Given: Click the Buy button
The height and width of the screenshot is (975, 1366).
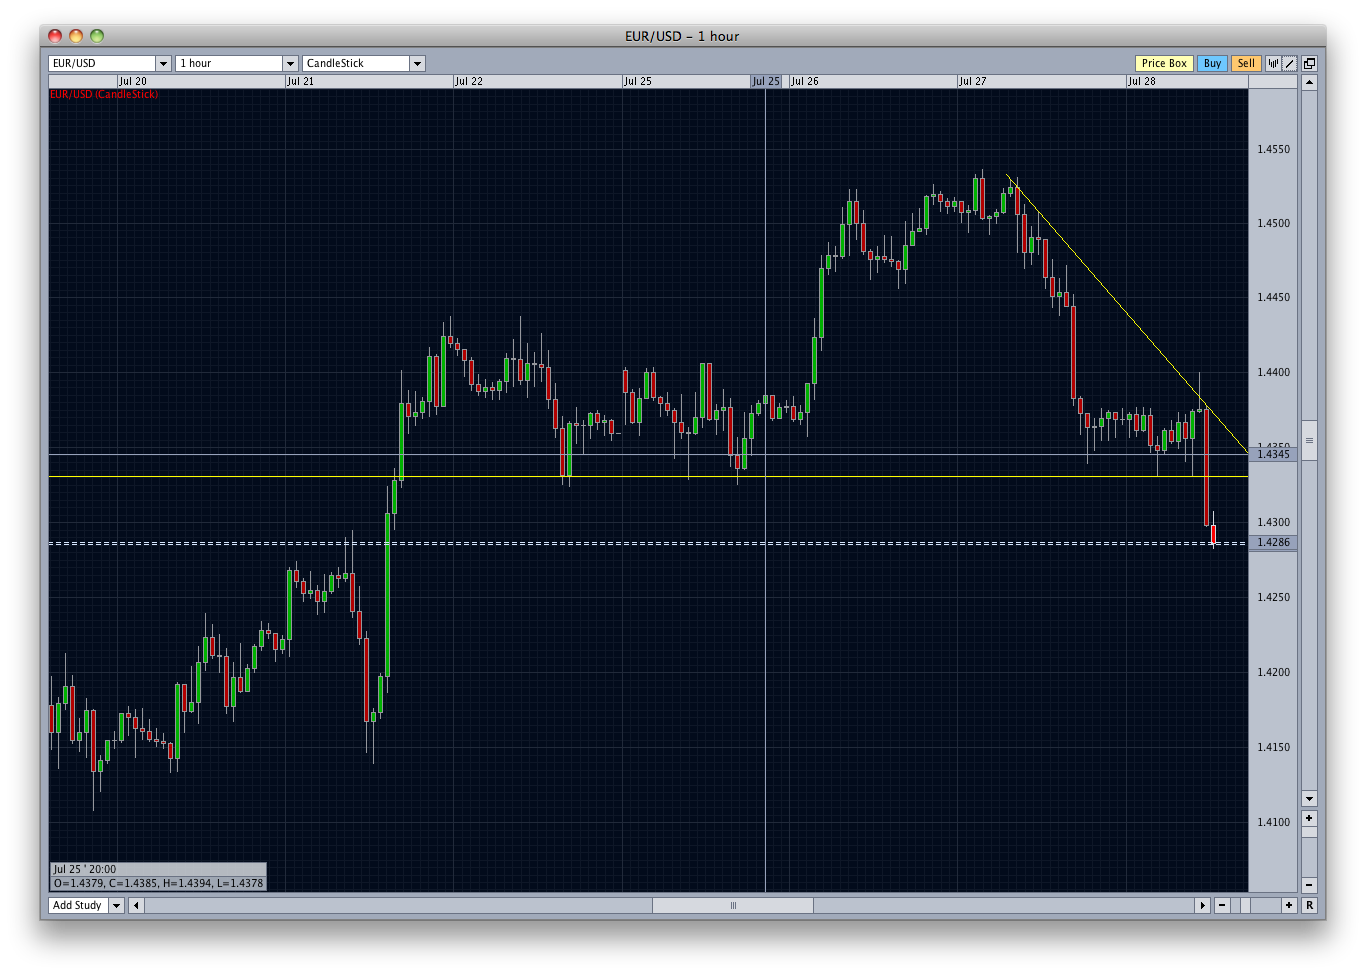Looking at the screenshot, I should pyautogui.click(x=1212, y=63).
